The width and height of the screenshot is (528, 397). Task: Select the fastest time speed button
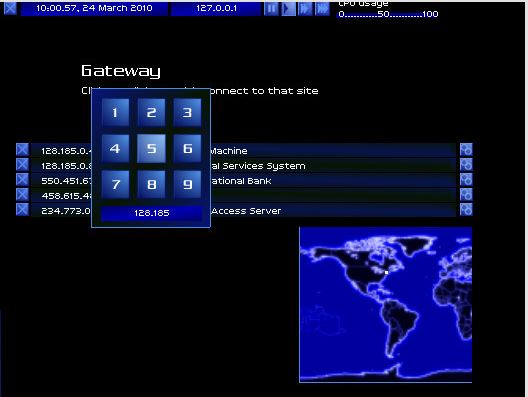pyautogui.click(x=322, y=8)
